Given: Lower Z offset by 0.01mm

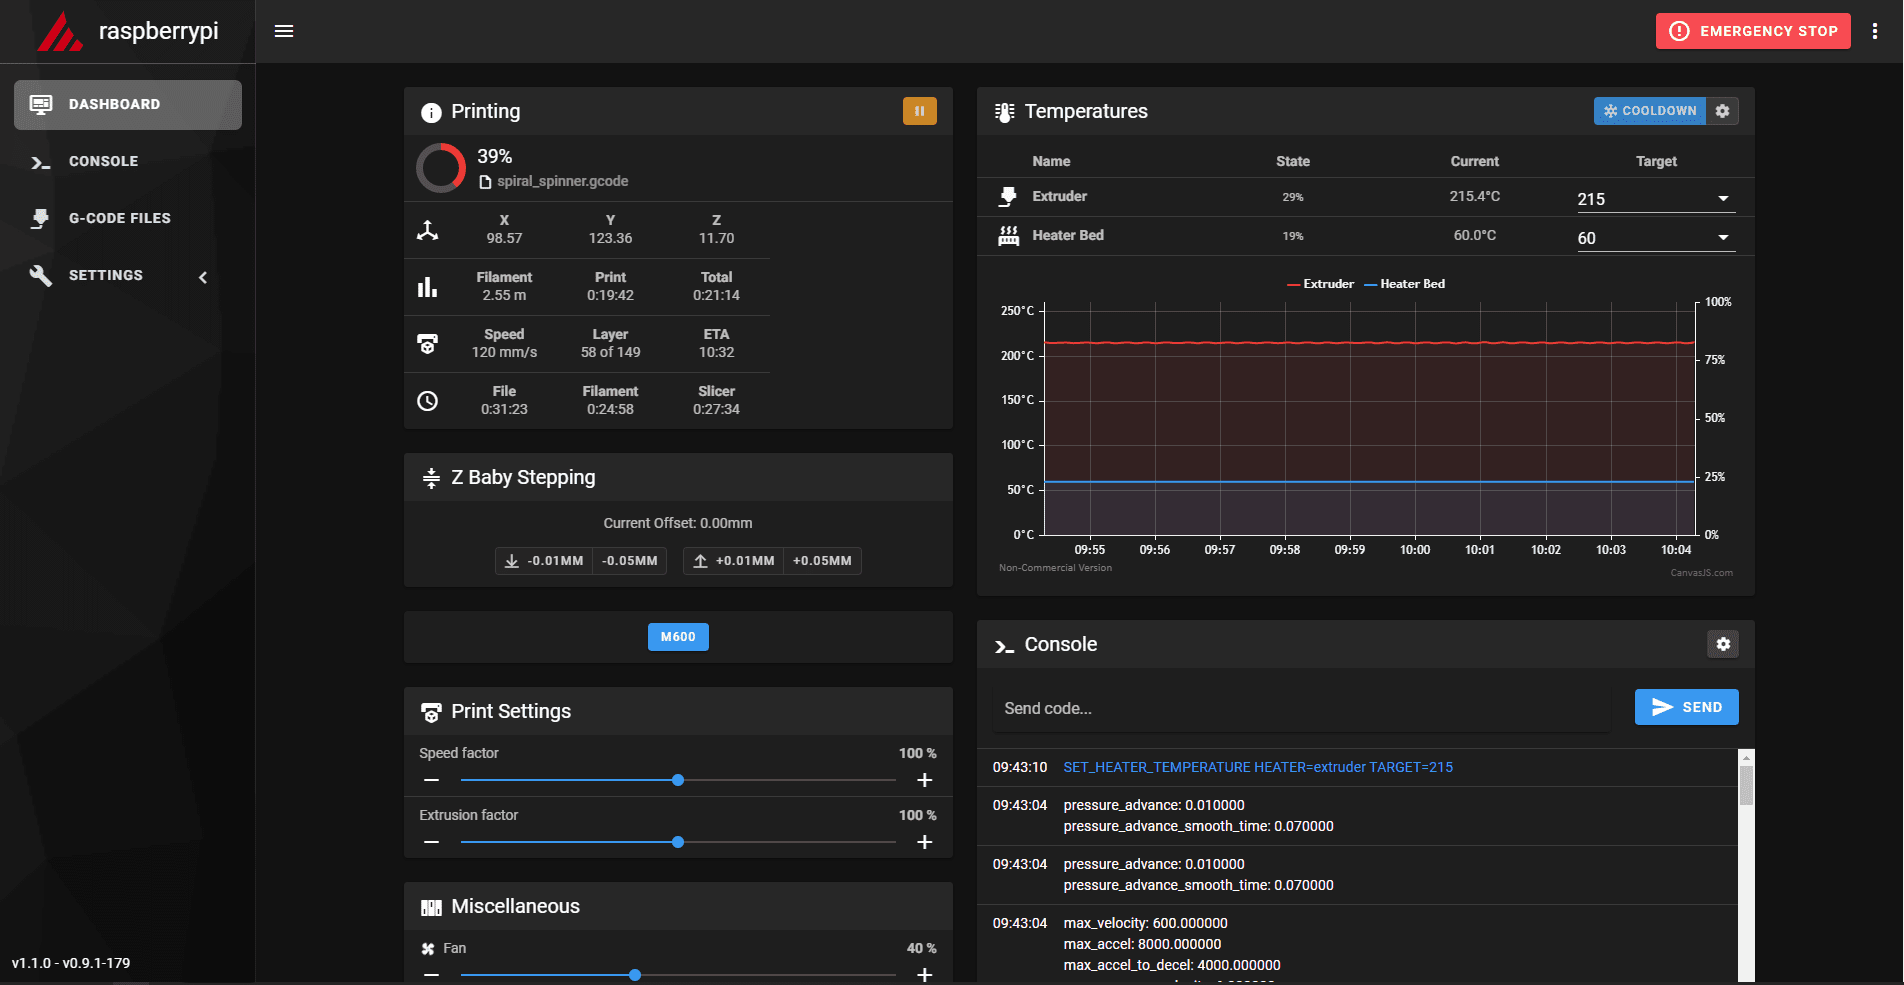Looking at the screenshot, I should [x=544, y=561].
